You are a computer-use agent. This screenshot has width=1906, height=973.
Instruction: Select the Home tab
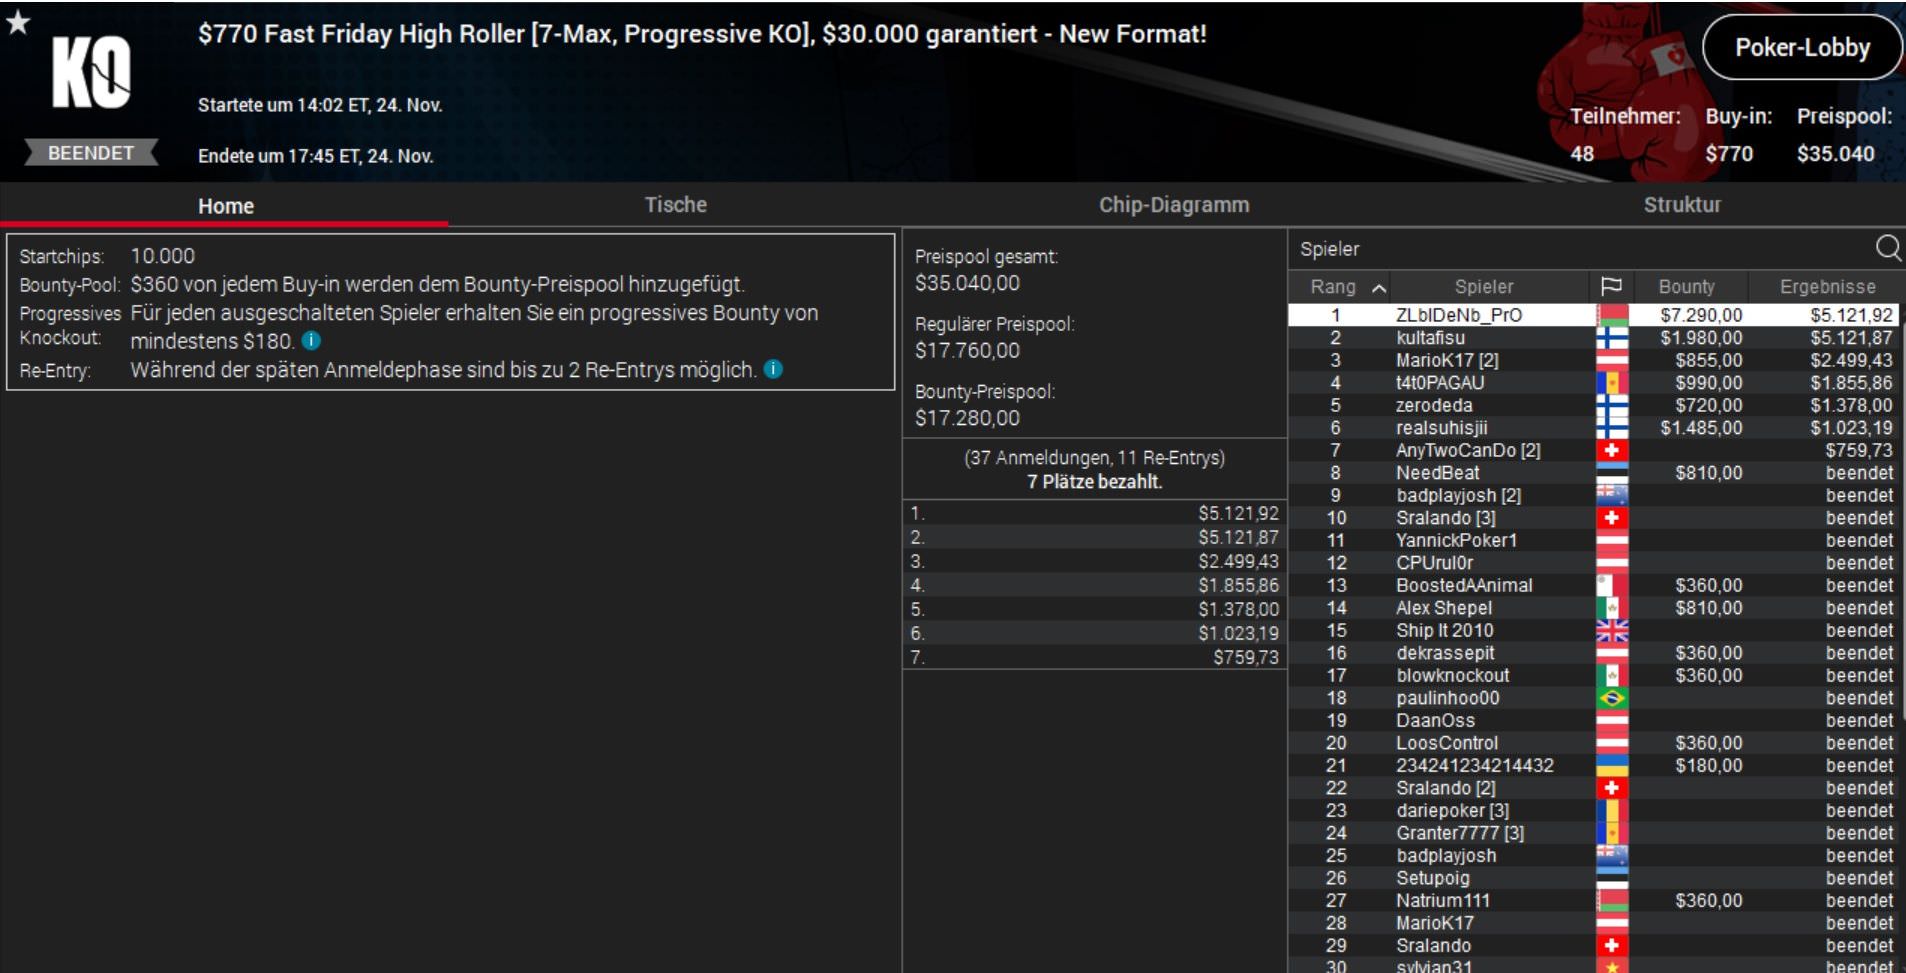[225, 206]
